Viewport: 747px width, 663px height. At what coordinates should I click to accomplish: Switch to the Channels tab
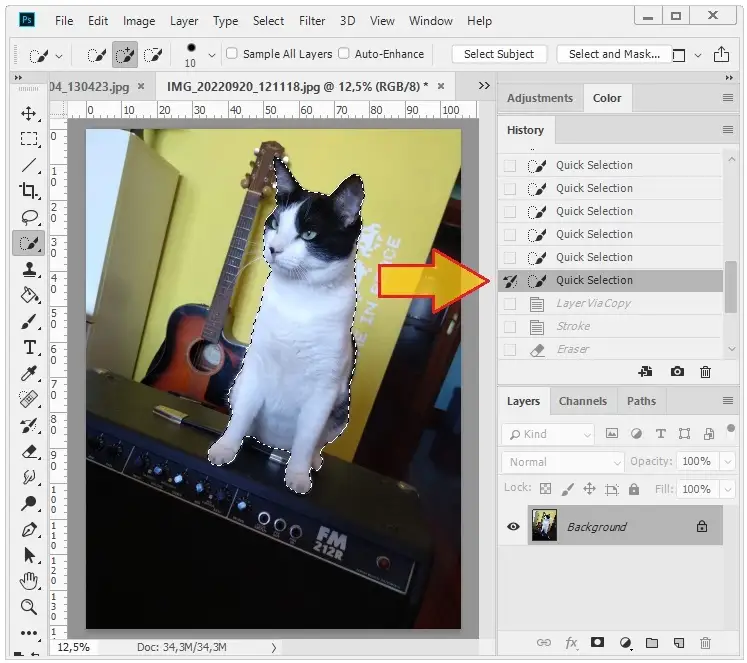coord(583,401)
